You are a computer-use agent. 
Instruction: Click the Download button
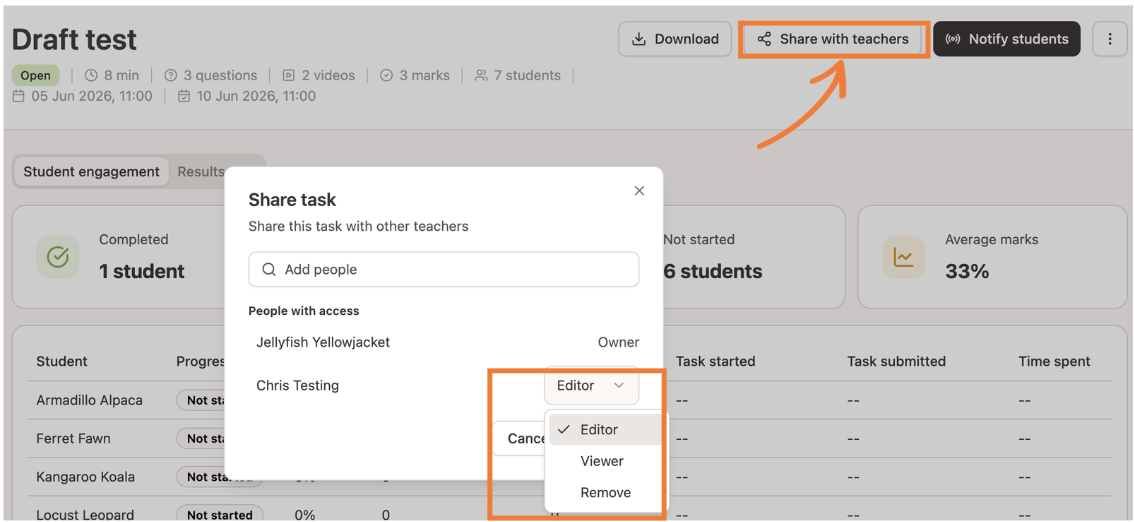click(x=675, y=39)
